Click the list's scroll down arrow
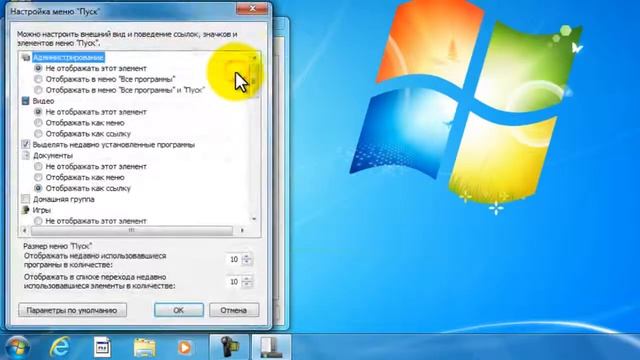 pyautogui.click(x=254, y=219)
